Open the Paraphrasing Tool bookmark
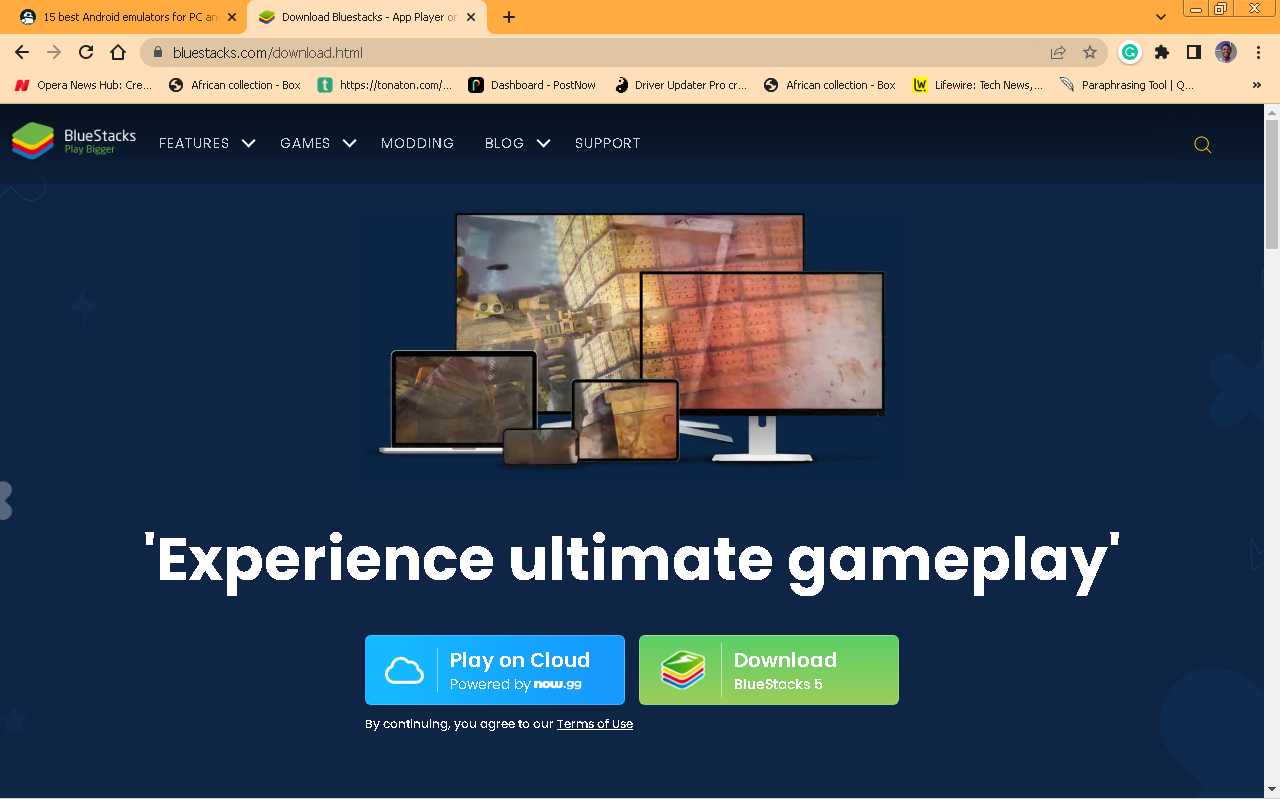The width and height of the screenshot is (1280, 800). [x=1127, y=85]
